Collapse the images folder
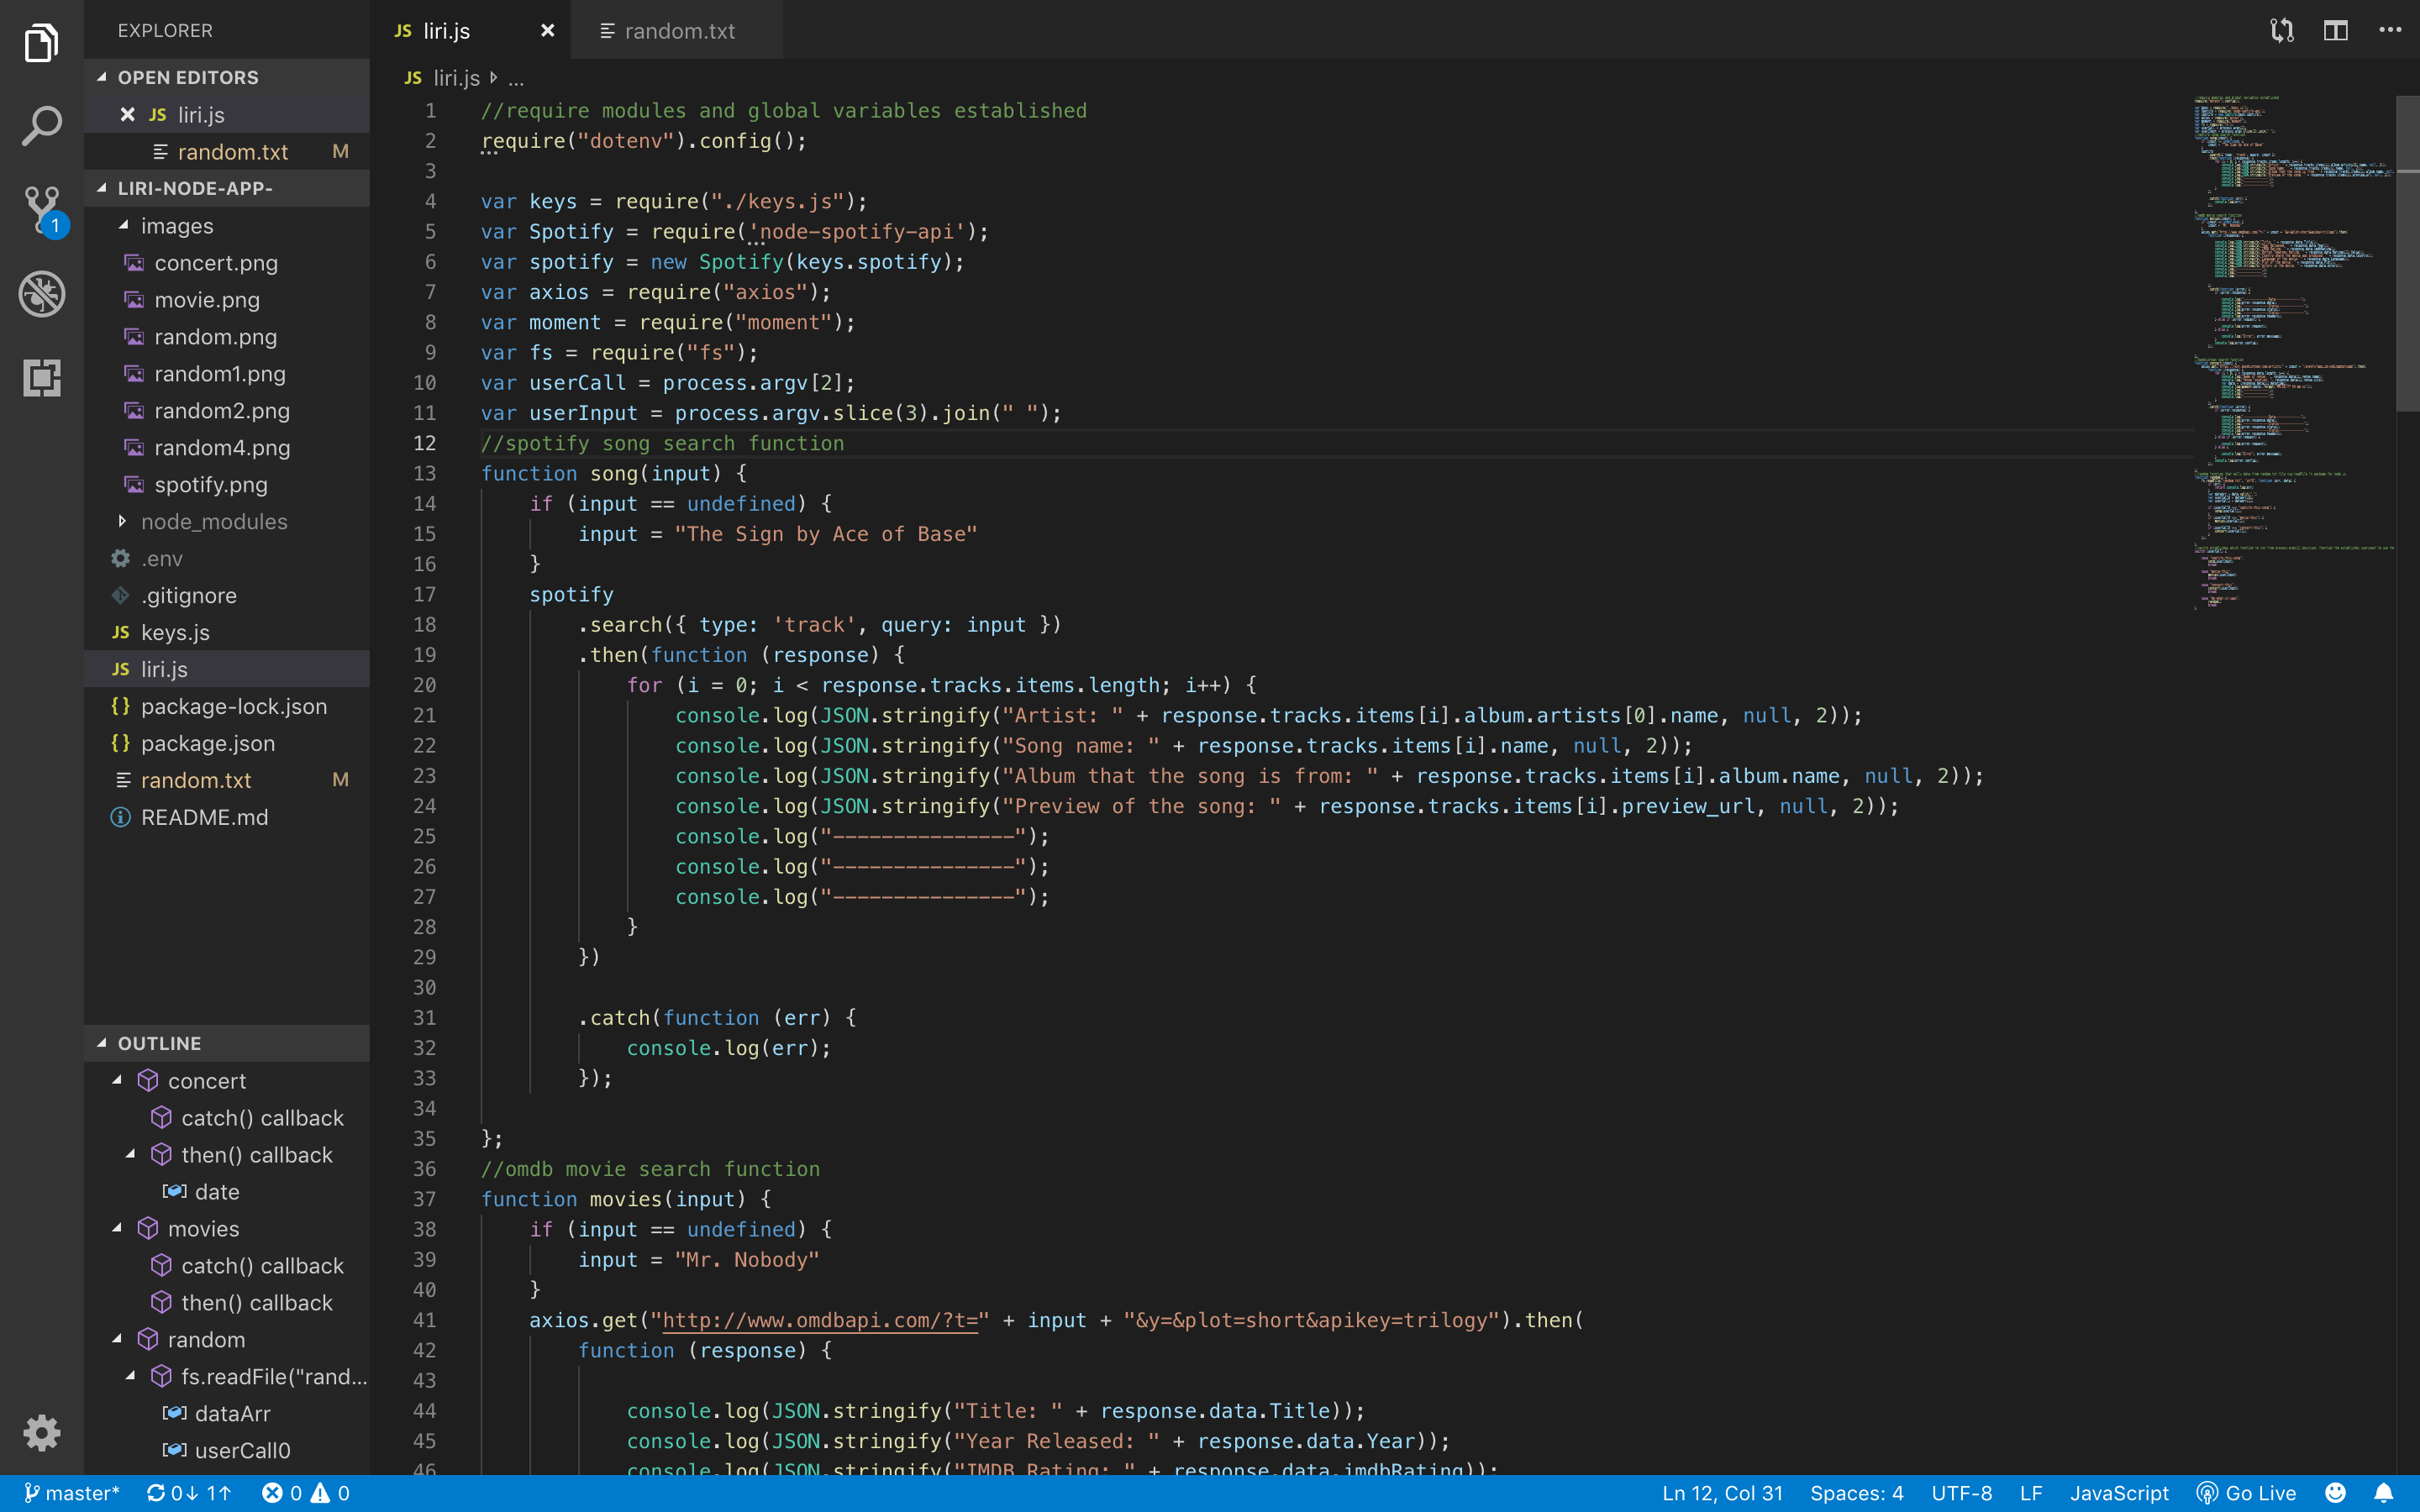Screen dimensions: 2420x1512 point(176,226)
